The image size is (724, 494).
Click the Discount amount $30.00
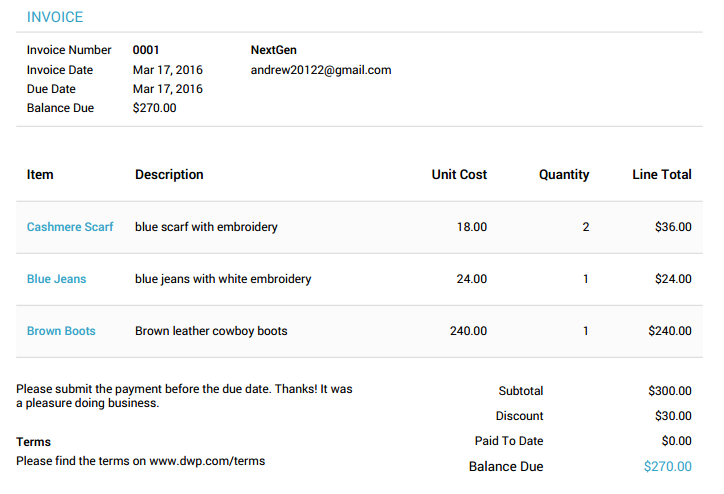coord(673,416)
